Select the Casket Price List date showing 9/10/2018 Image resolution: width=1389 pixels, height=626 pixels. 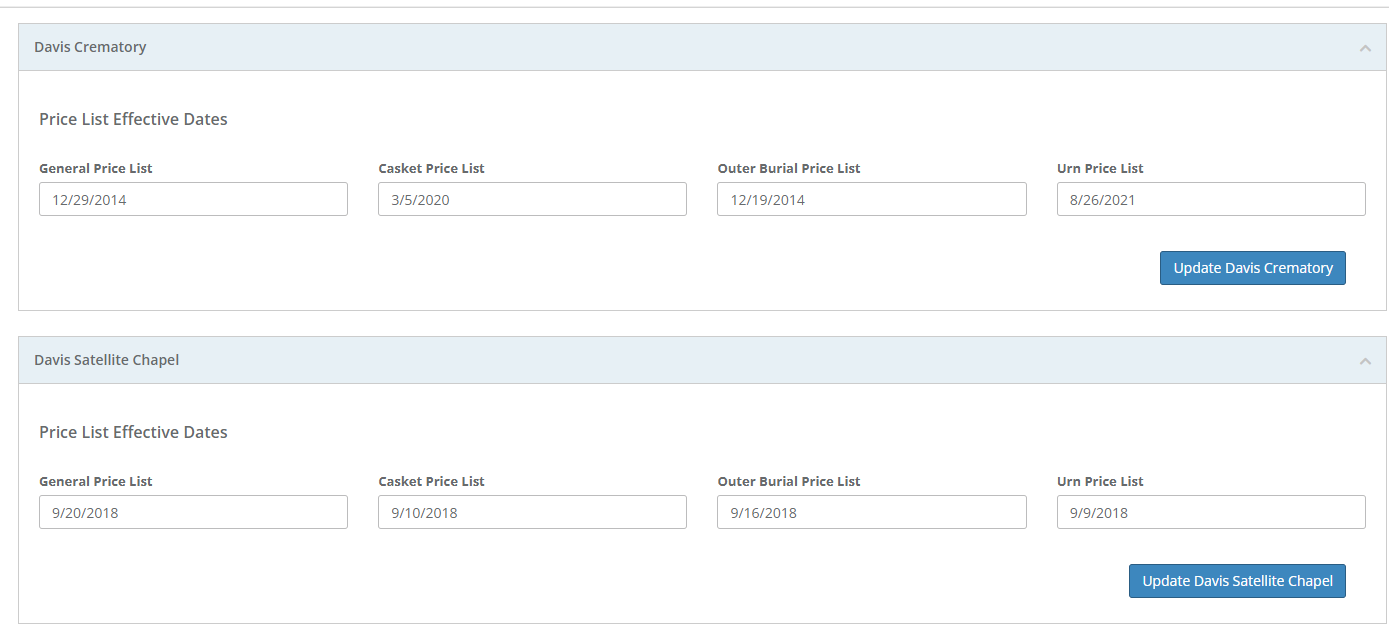click(x=532, y=511)
